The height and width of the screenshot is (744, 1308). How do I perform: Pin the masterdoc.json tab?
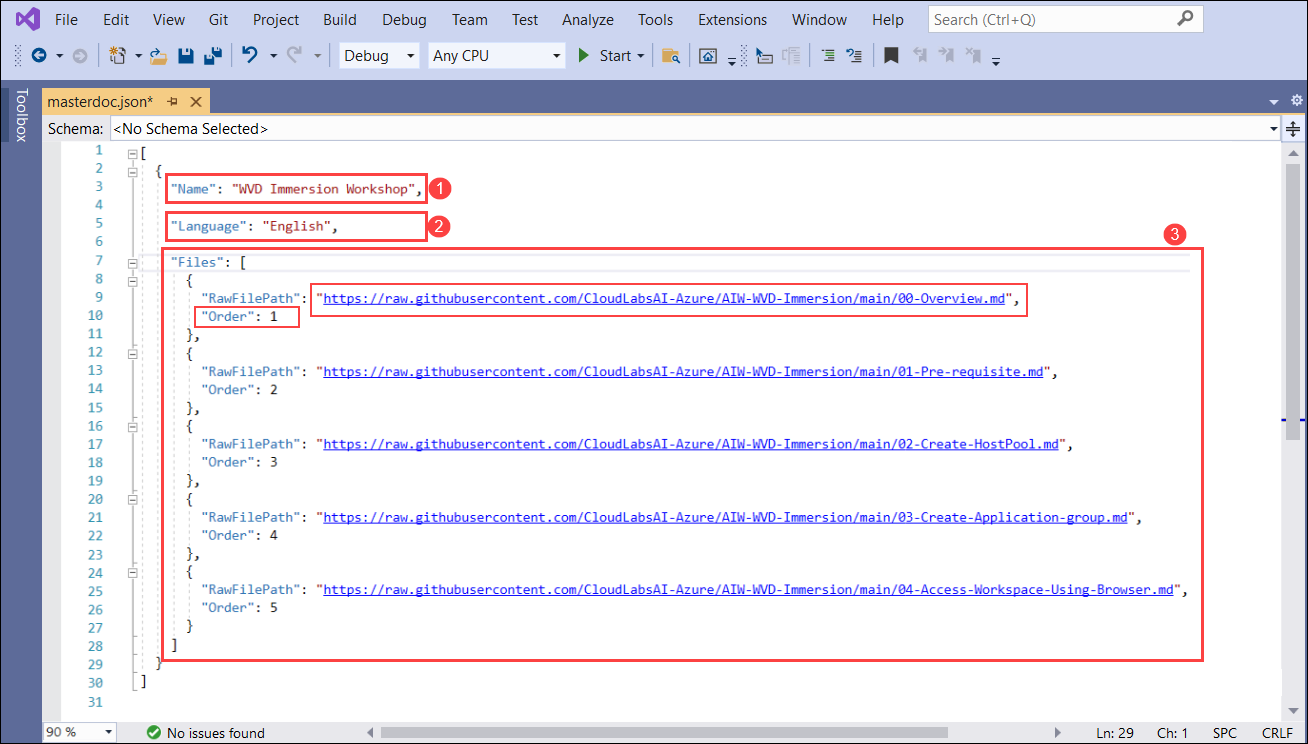point(172,101)
